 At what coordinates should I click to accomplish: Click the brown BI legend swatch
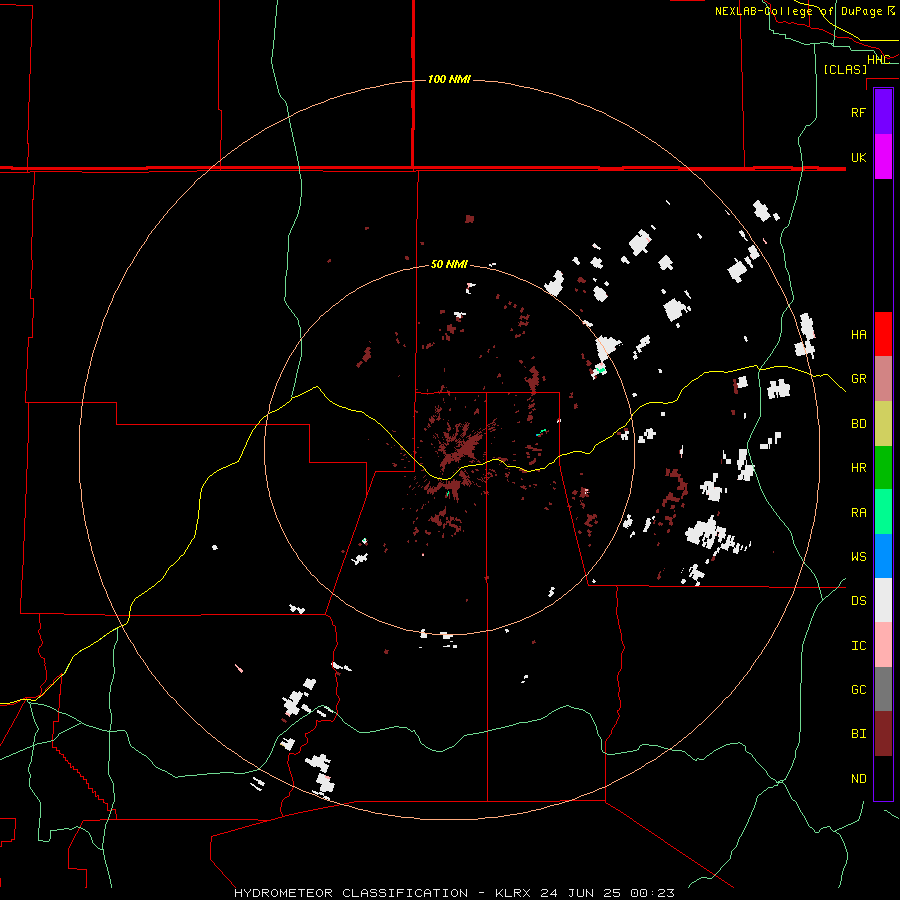coord(883,734)
